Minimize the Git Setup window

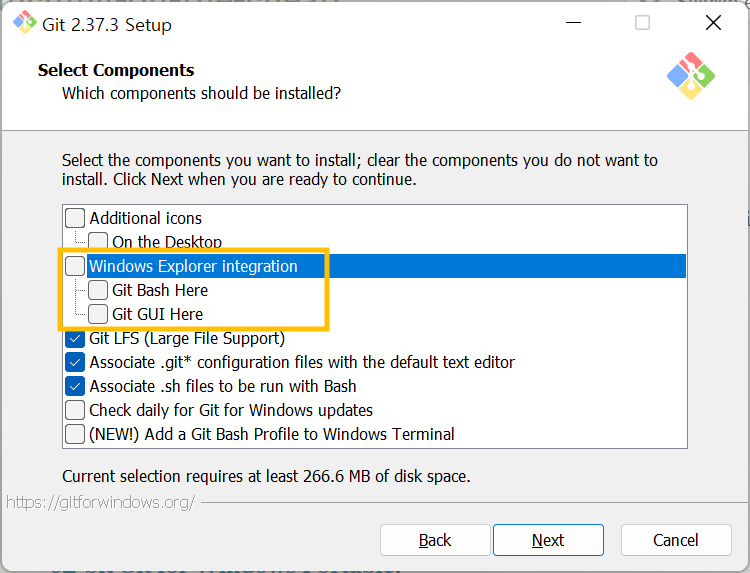[x=573, y=22]
